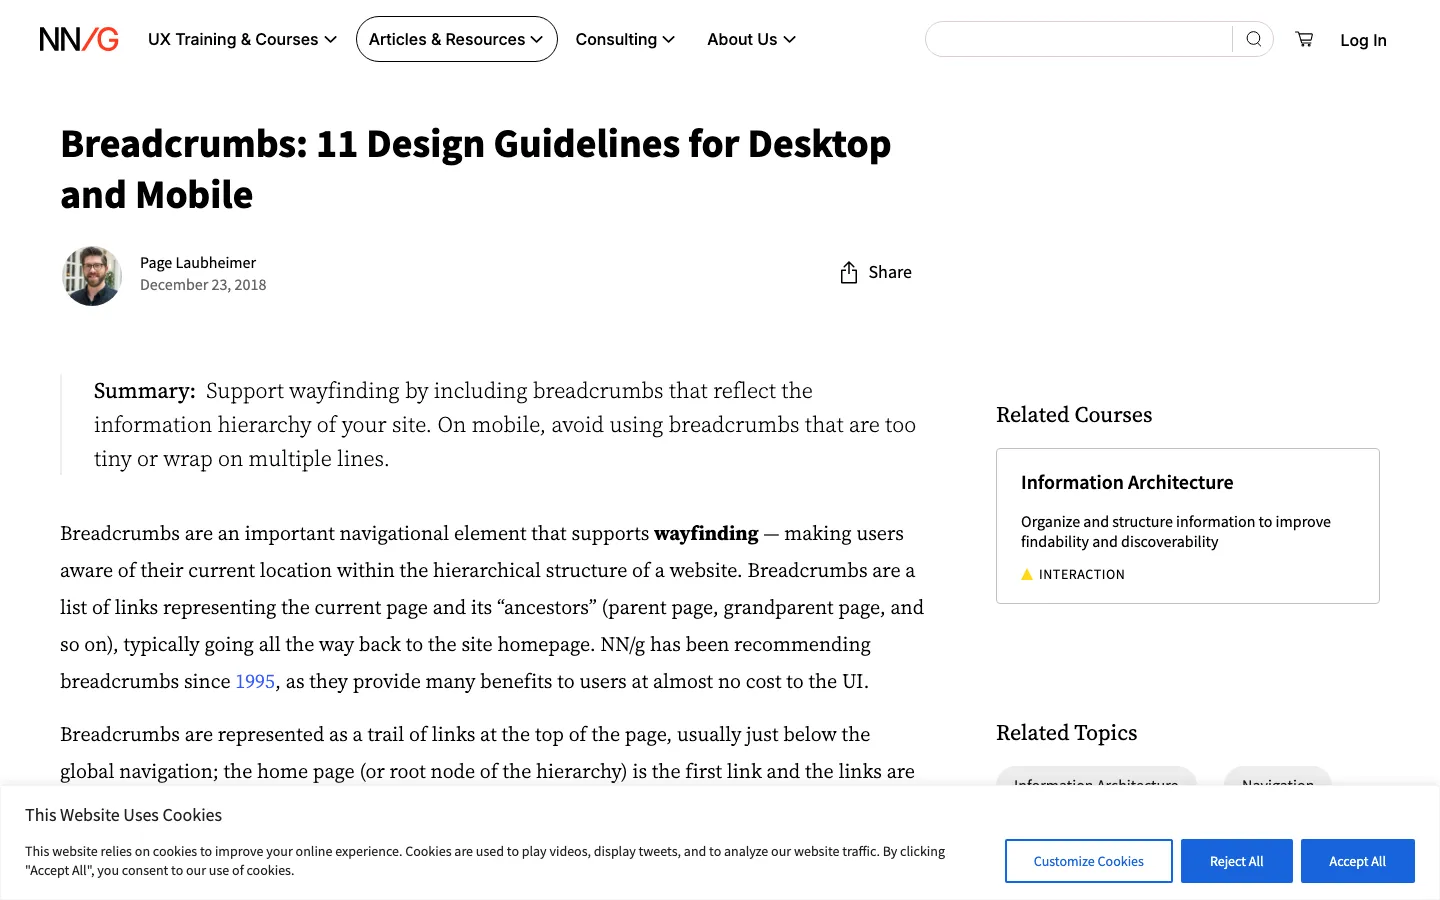Click the bold word wayfinding
This screenshot has height=900, width=1440.
pos(706,534)
